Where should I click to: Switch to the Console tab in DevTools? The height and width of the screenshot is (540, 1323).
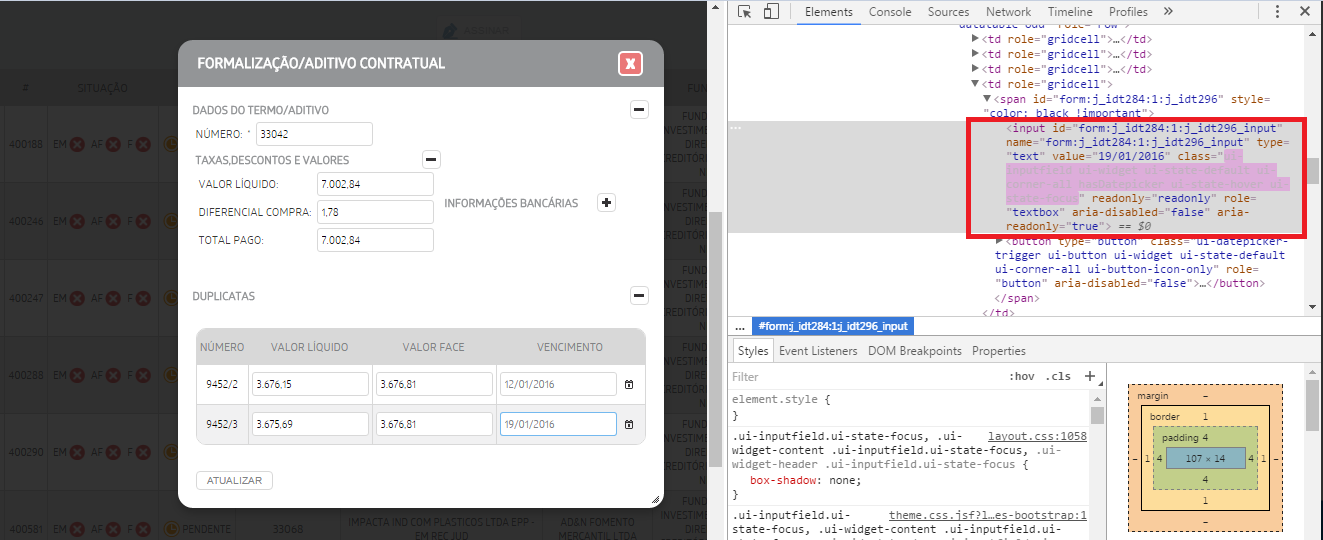(890, 12)
